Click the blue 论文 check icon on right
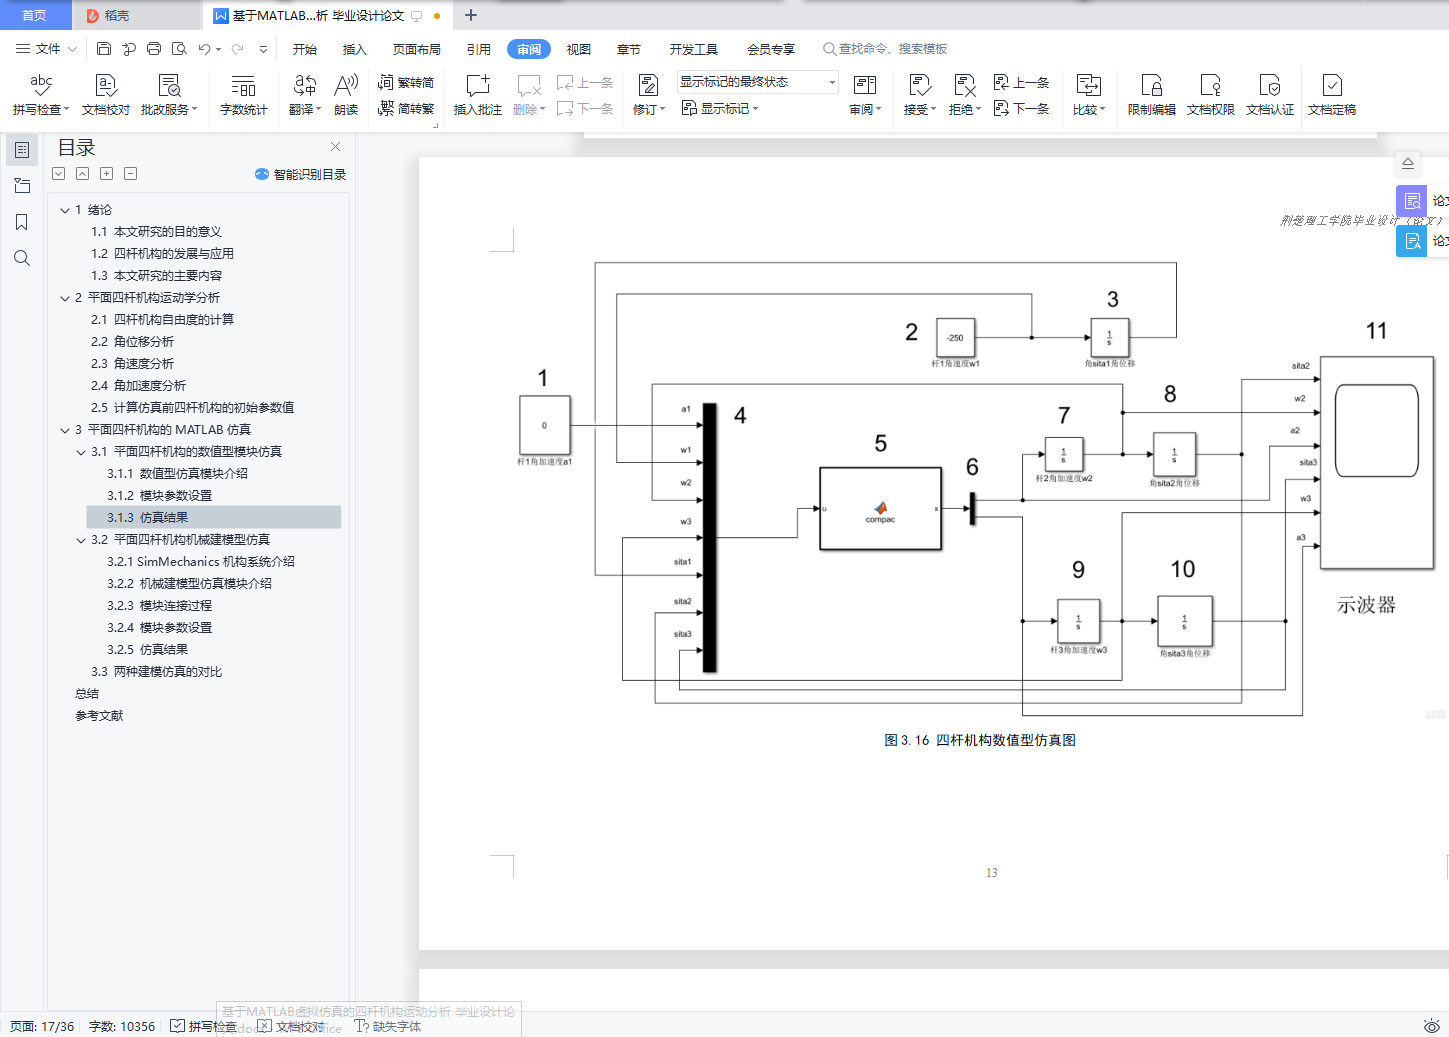 (x=1412, y=241)
